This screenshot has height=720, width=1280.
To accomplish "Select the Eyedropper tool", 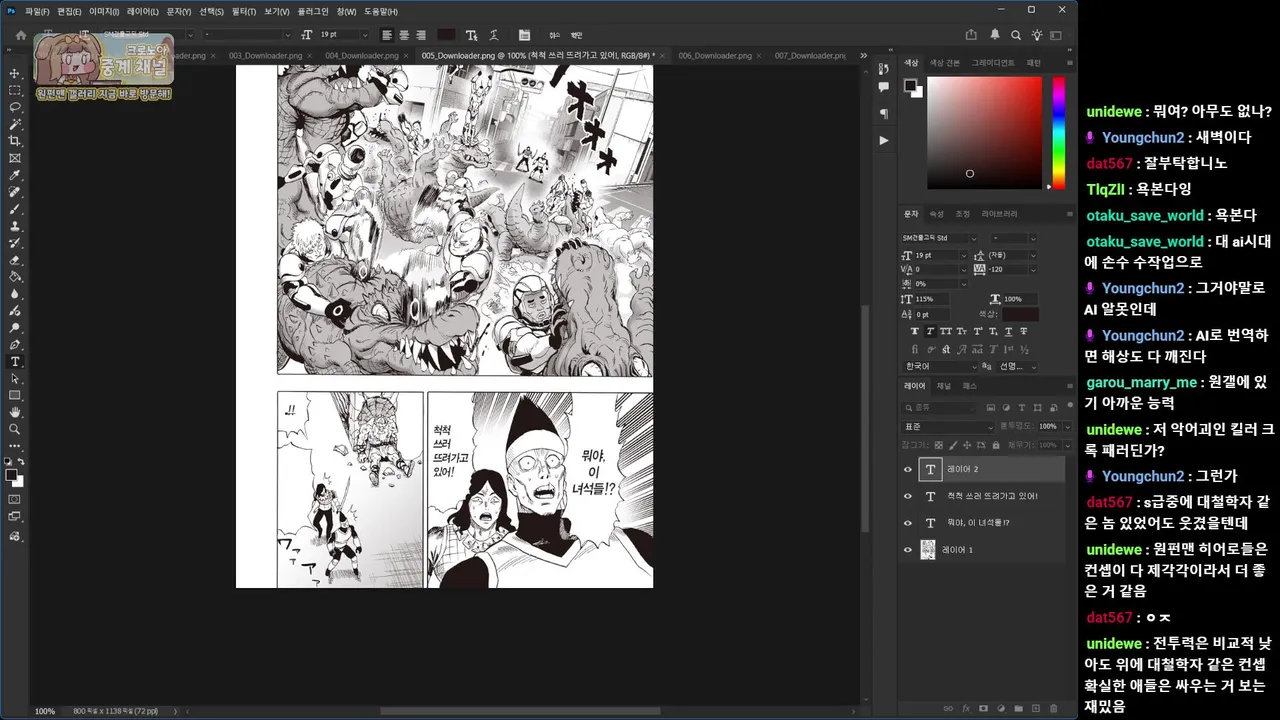I will coord(15,175).
